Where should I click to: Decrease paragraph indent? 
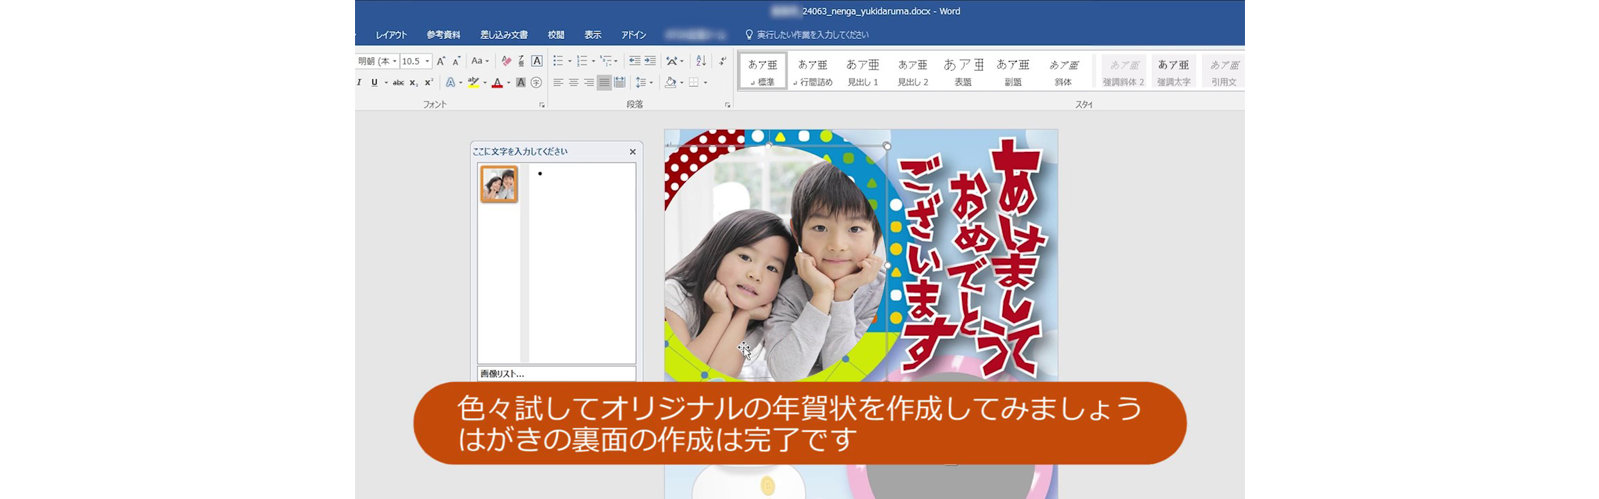[x=634, y=61]
